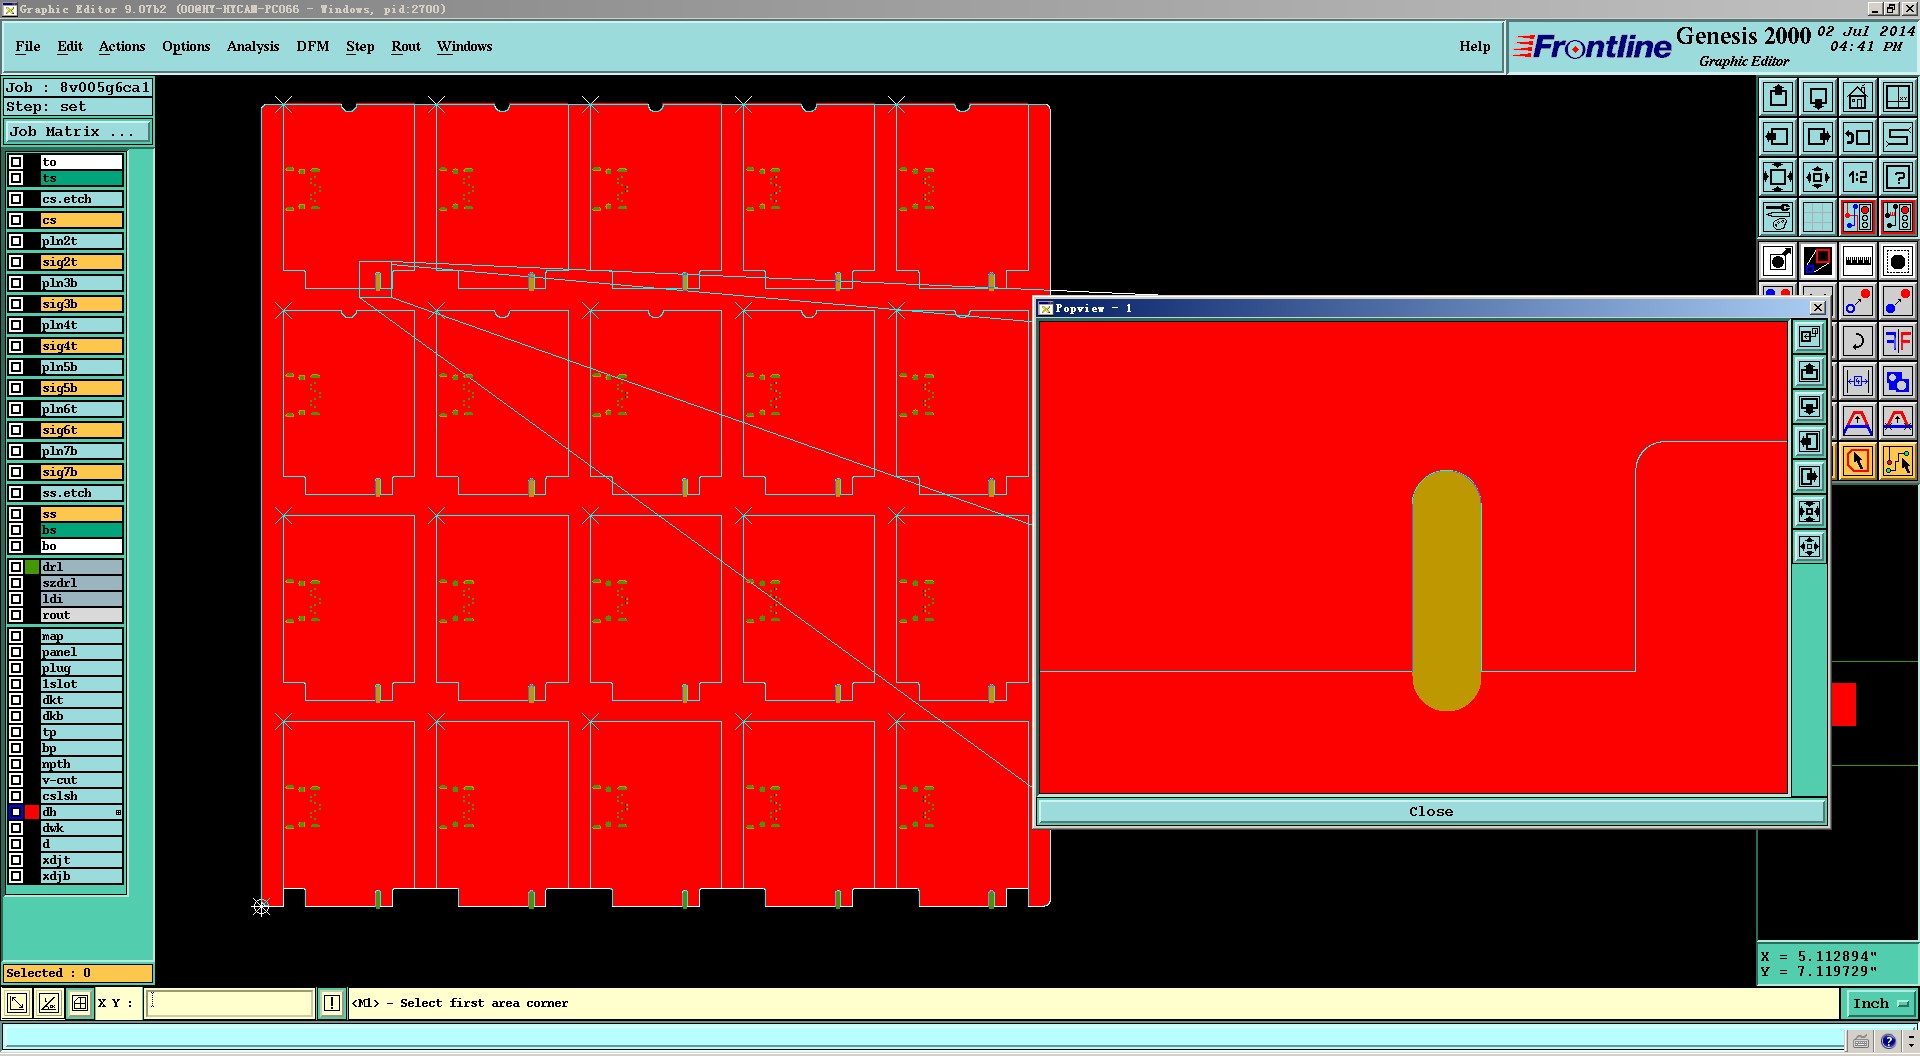Image resolution: width=1920 pixels, height=1056 pixels.
Task: Click the pan right icon in main toolbar
Action: click(x=1818, y=137)
